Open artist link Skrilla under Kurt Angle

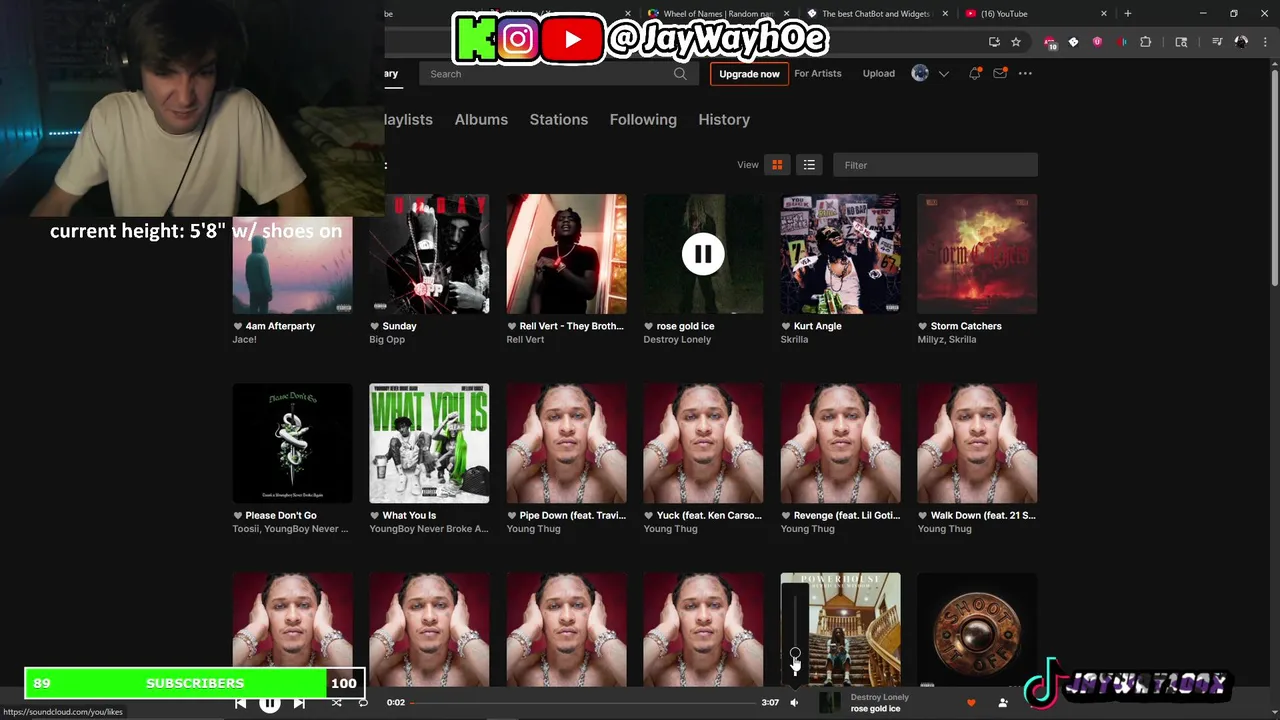click(794, 340)
